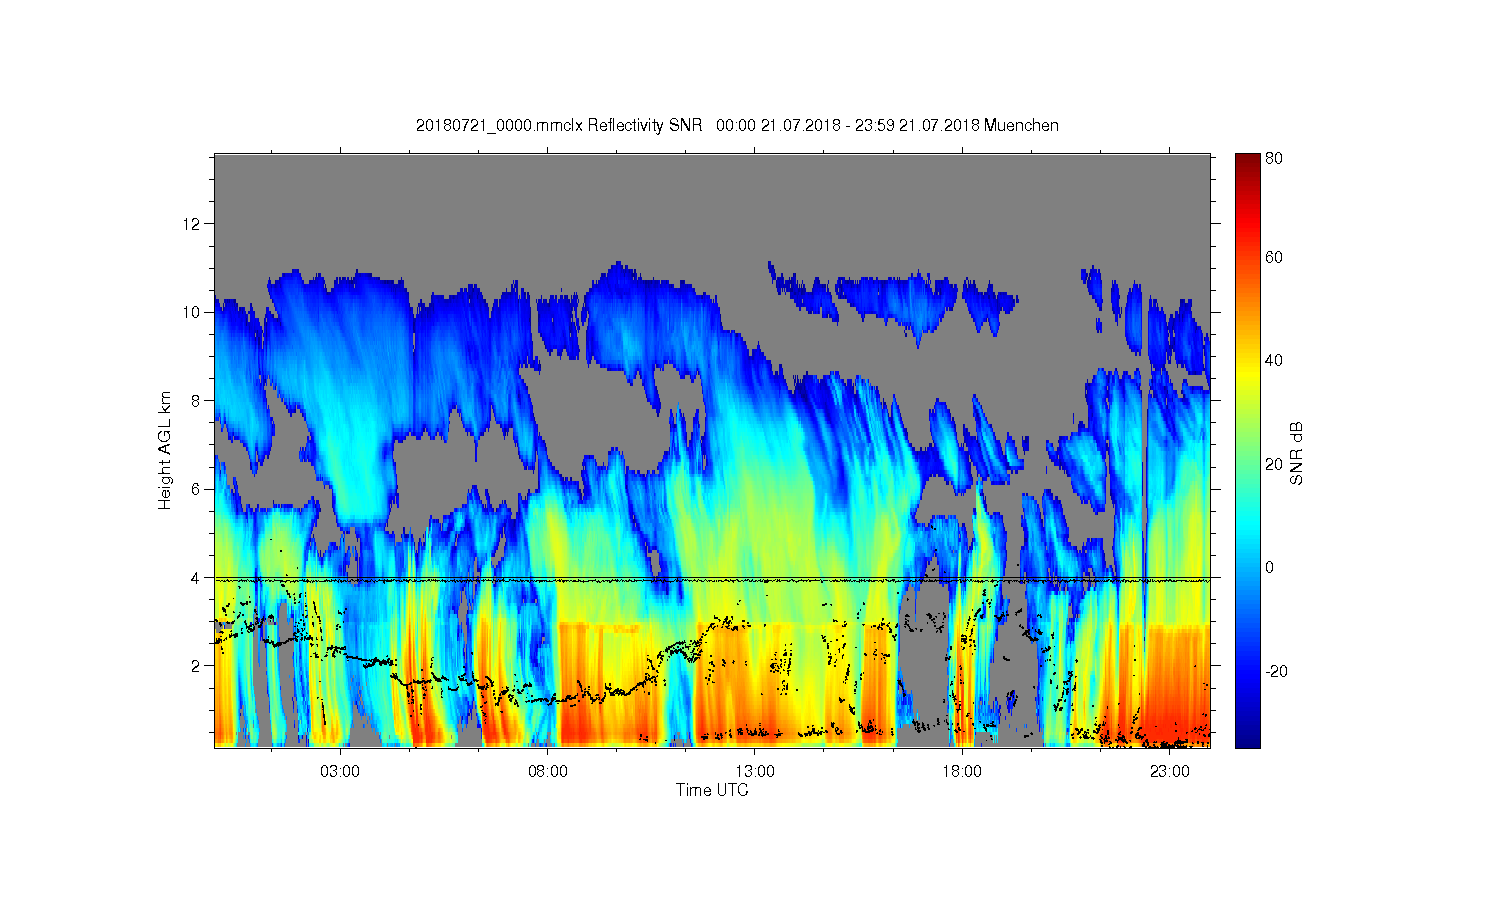This screenshot has height=900, width=1500.
Task: Click the height tick label 4
Action: coord(198,577)
